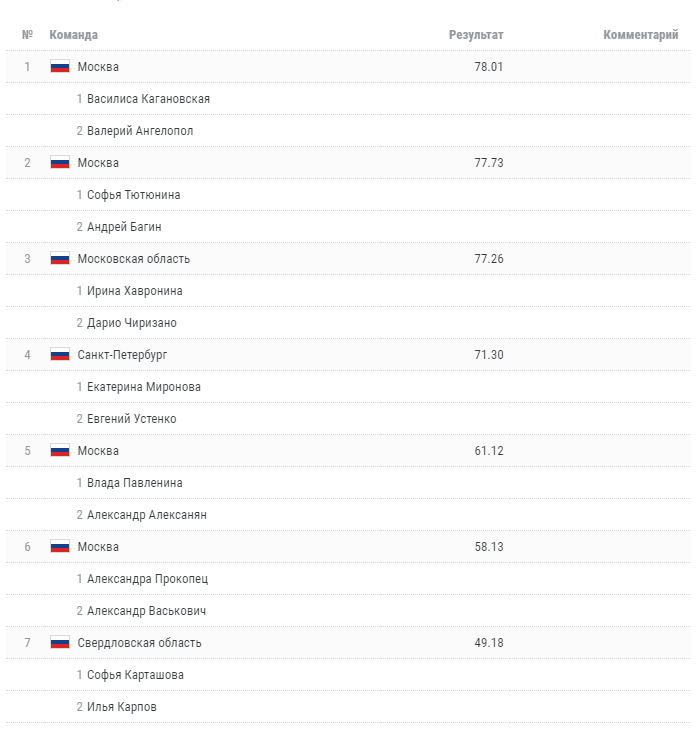Image resolution: width=698 pixels, height=733 pixels.
Task: Click the Комментарий column header
Action: (x=641, y=35)
